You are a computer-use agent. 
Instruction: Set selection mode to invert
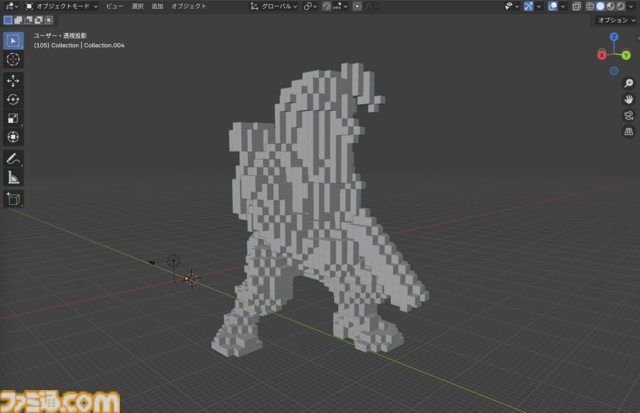(39, 20)
